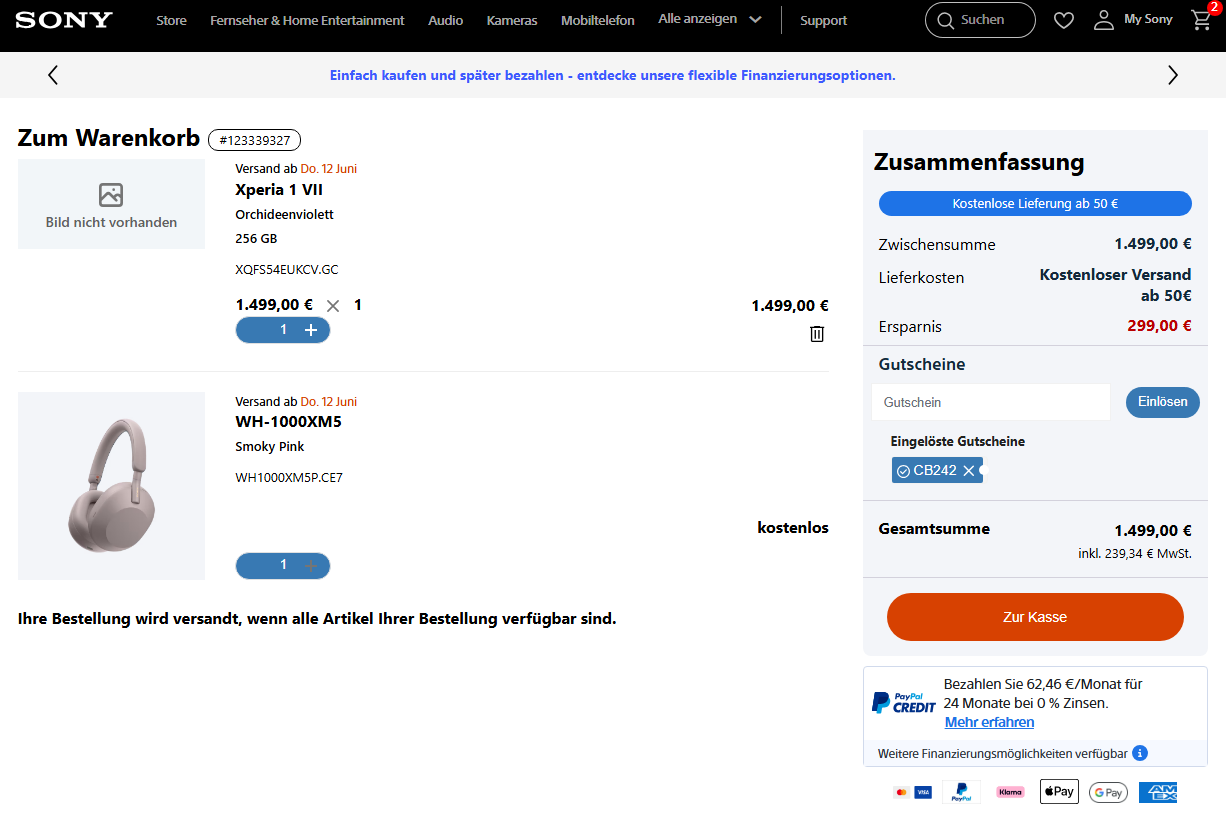Click the My Sony account icon
The width and height of the screenshot is (1226, 833).
click(x=1104, y=20)
